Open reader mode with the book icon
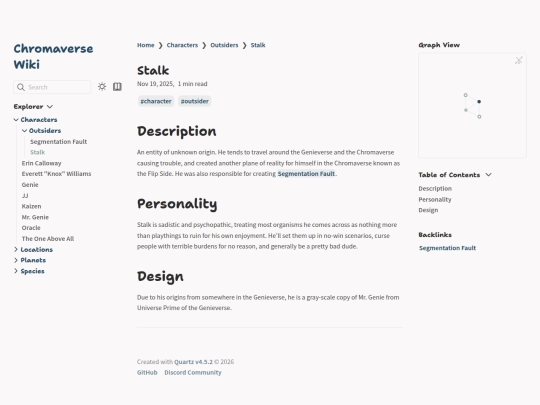This screenshot has height=405, width=540. (117, 86)
